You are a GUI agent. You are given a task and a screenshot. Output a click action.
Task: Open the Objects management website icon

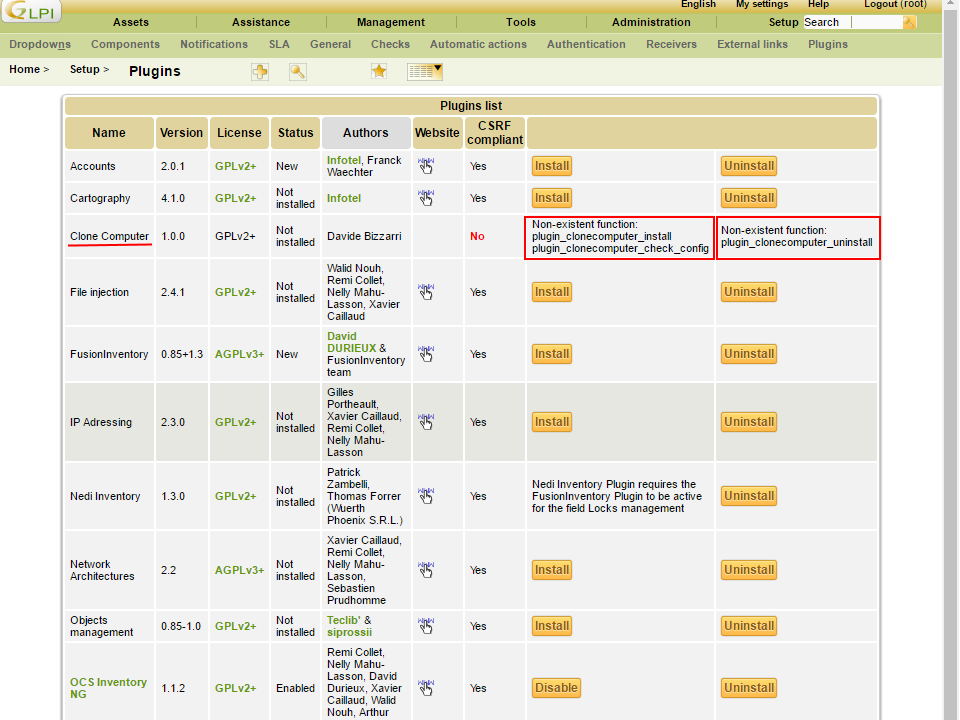(426, 626)
